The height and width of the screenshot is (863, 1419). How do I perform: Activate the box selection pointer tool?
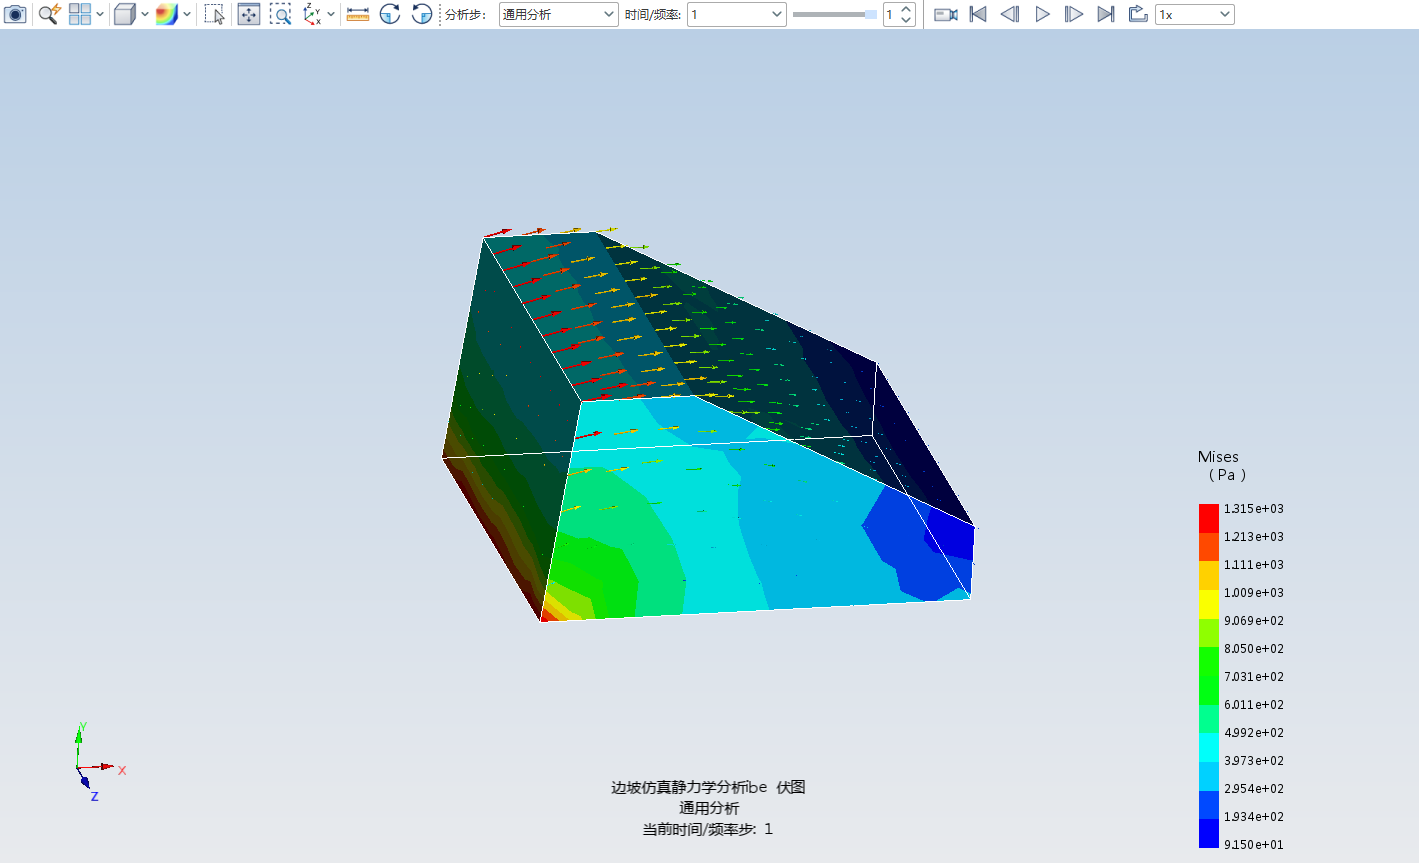click(214, 14)
